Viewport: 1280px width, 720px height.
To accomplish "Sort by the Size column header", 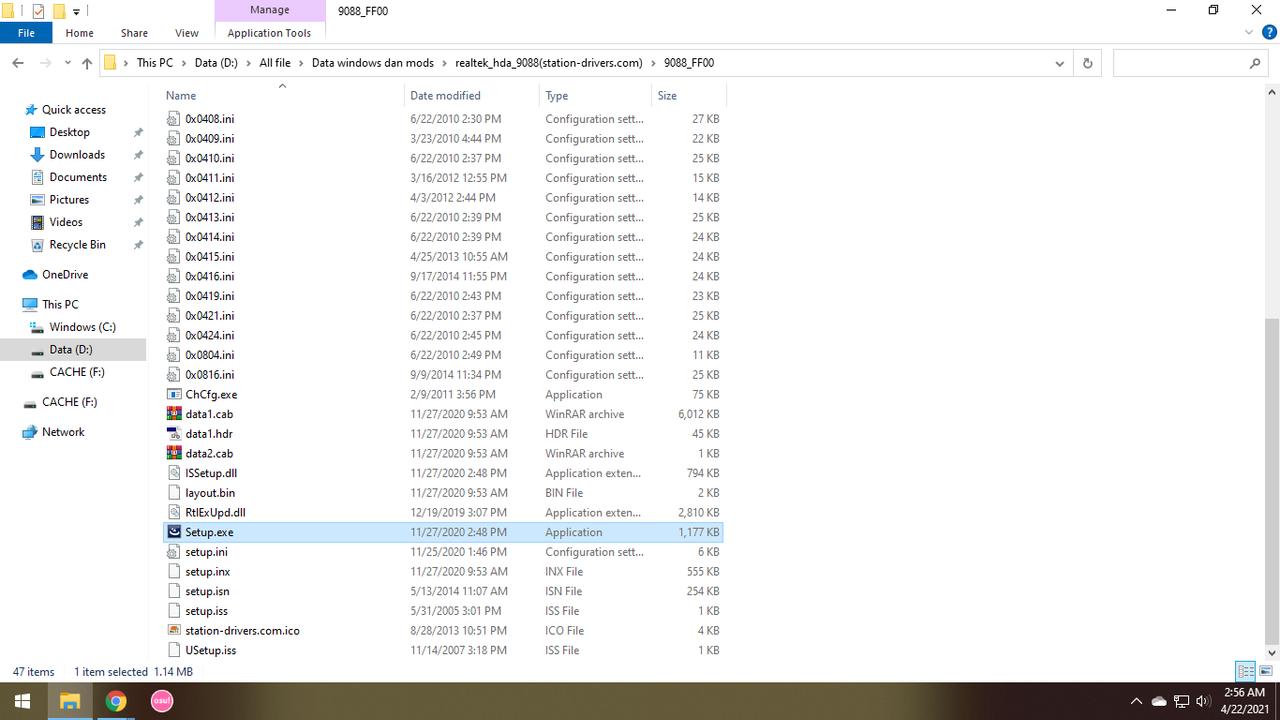I will click(x=688, y=96).
